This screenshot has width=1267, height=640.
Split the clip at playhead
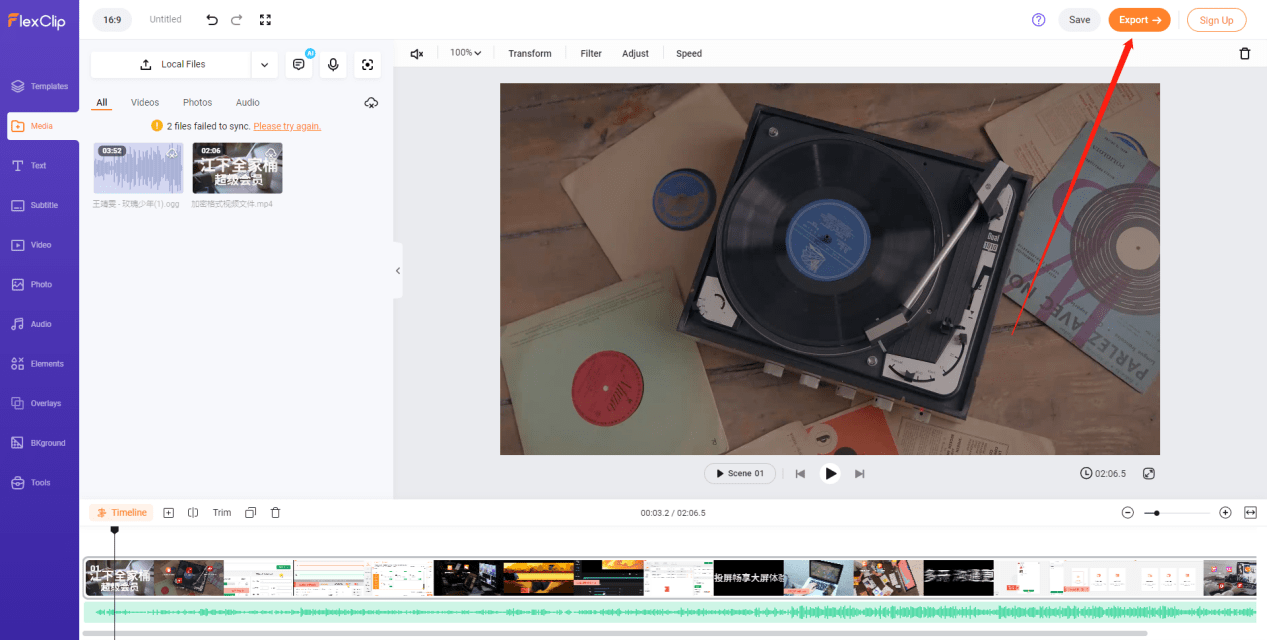(193, 513)
